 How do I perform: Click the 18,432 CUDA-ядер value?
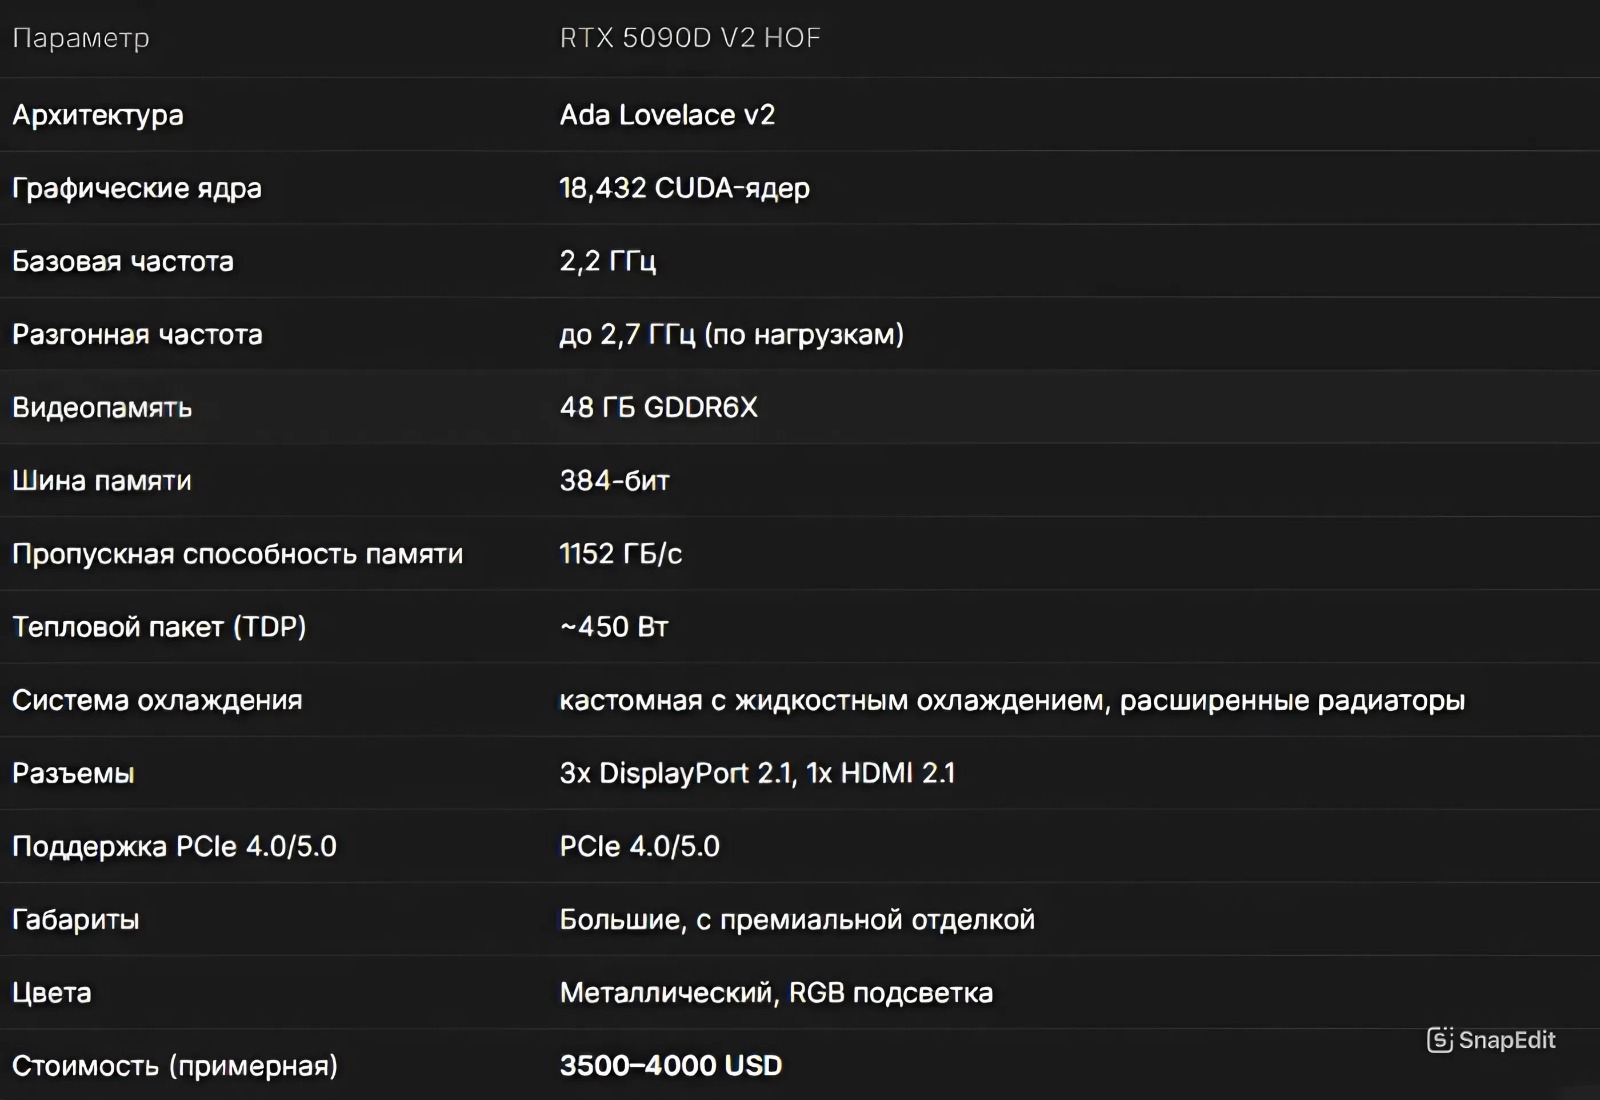point(685,188)
